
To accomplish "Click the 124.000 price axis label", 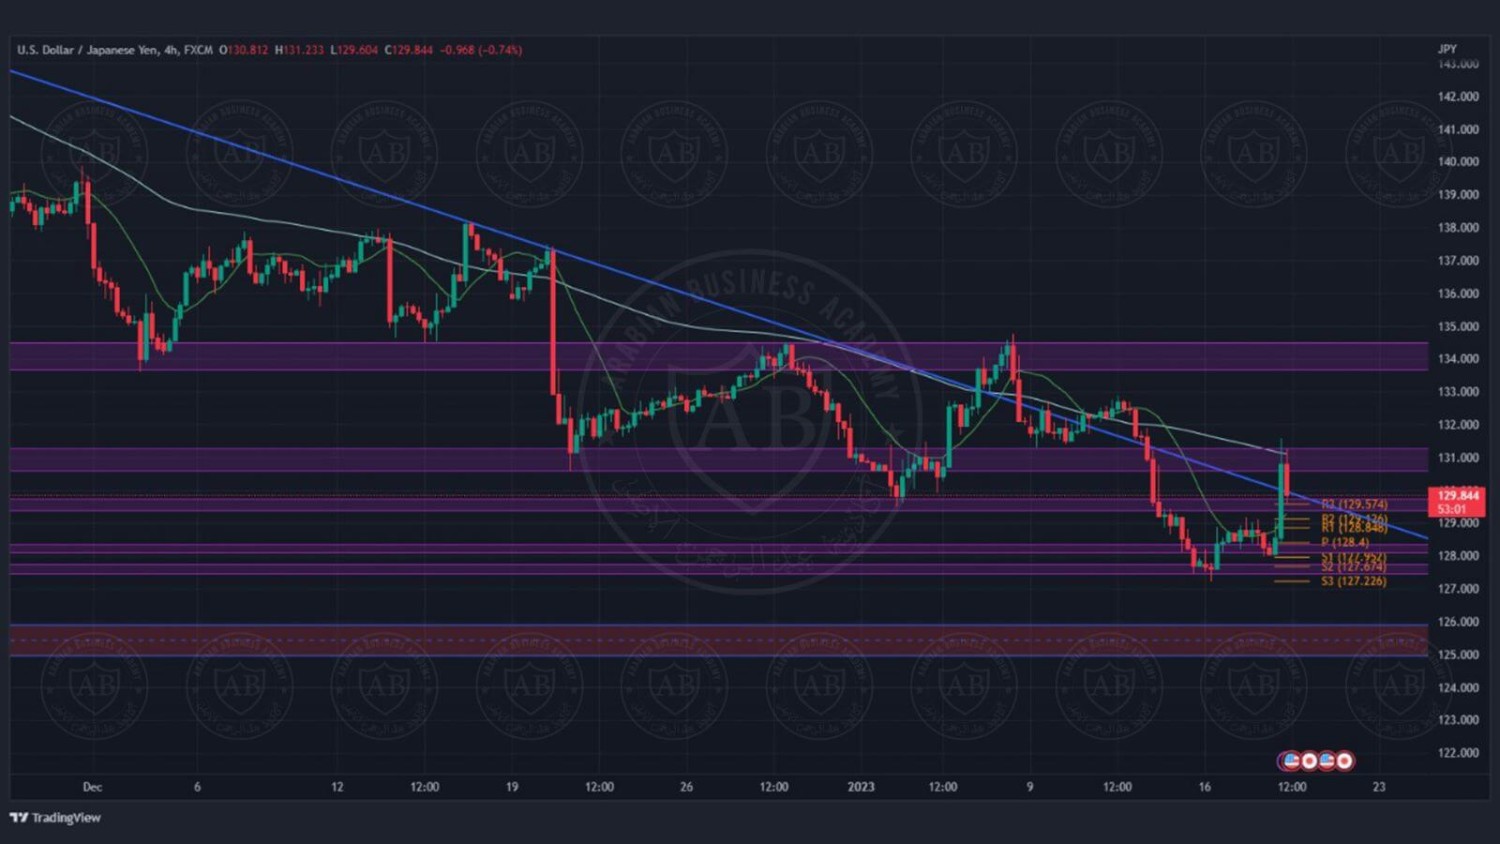I will click(1458, 688).
